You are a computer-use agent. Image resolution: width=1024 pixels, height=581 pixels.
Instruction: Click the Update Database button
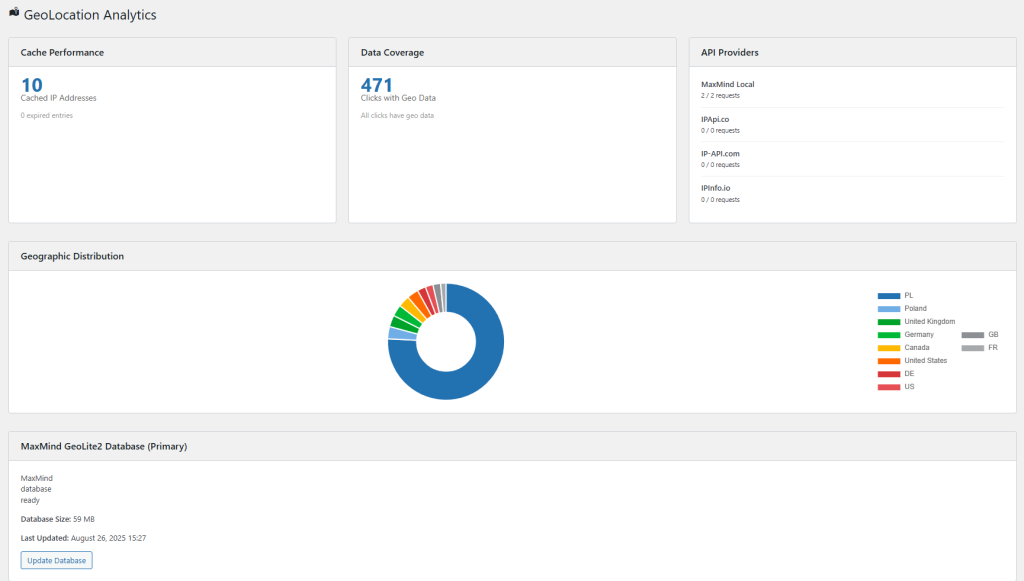click(x=56, y=560)
